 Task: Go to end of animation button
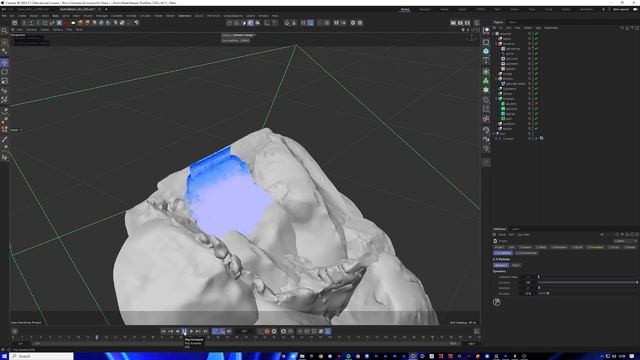[x=205, y=331]
